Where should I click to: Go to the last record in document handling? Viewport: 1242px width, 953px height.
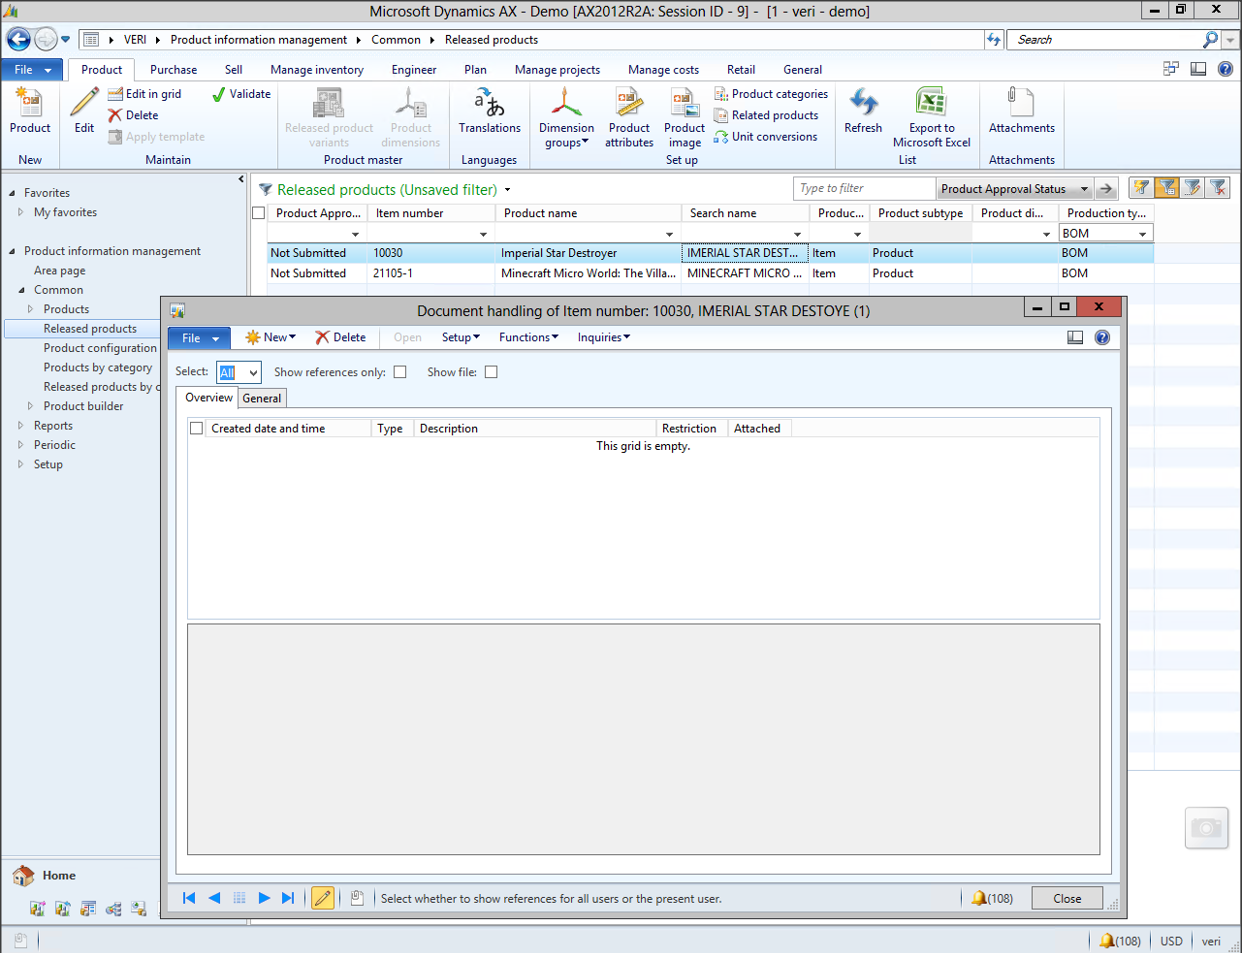coord(288,898)
